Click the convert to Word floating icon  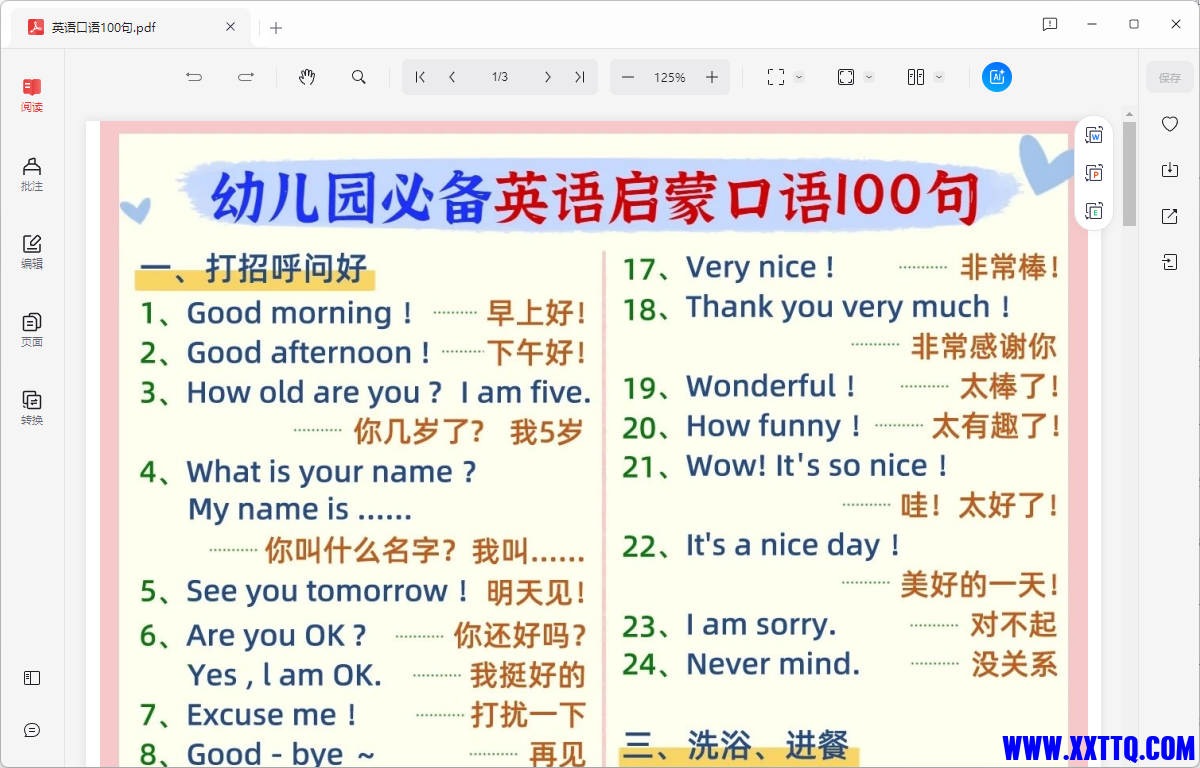coord(1094,135)
